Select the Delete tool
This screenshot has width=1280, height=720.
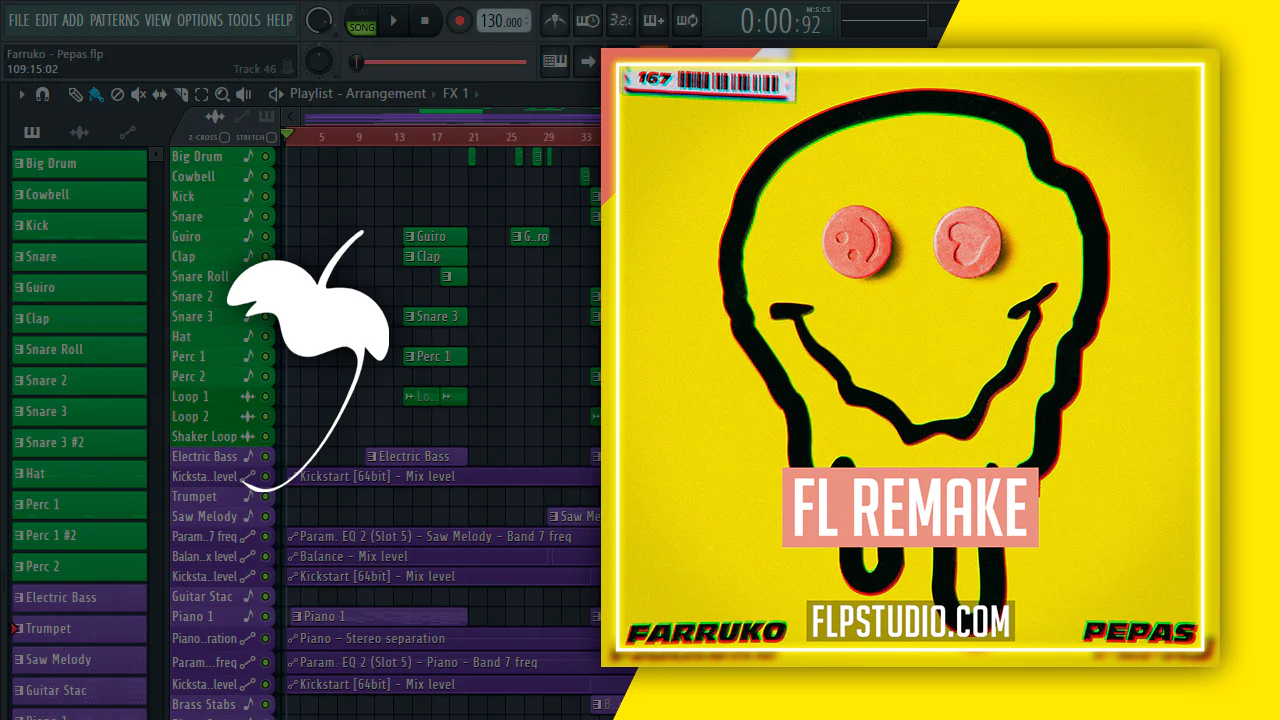point(117,94)
